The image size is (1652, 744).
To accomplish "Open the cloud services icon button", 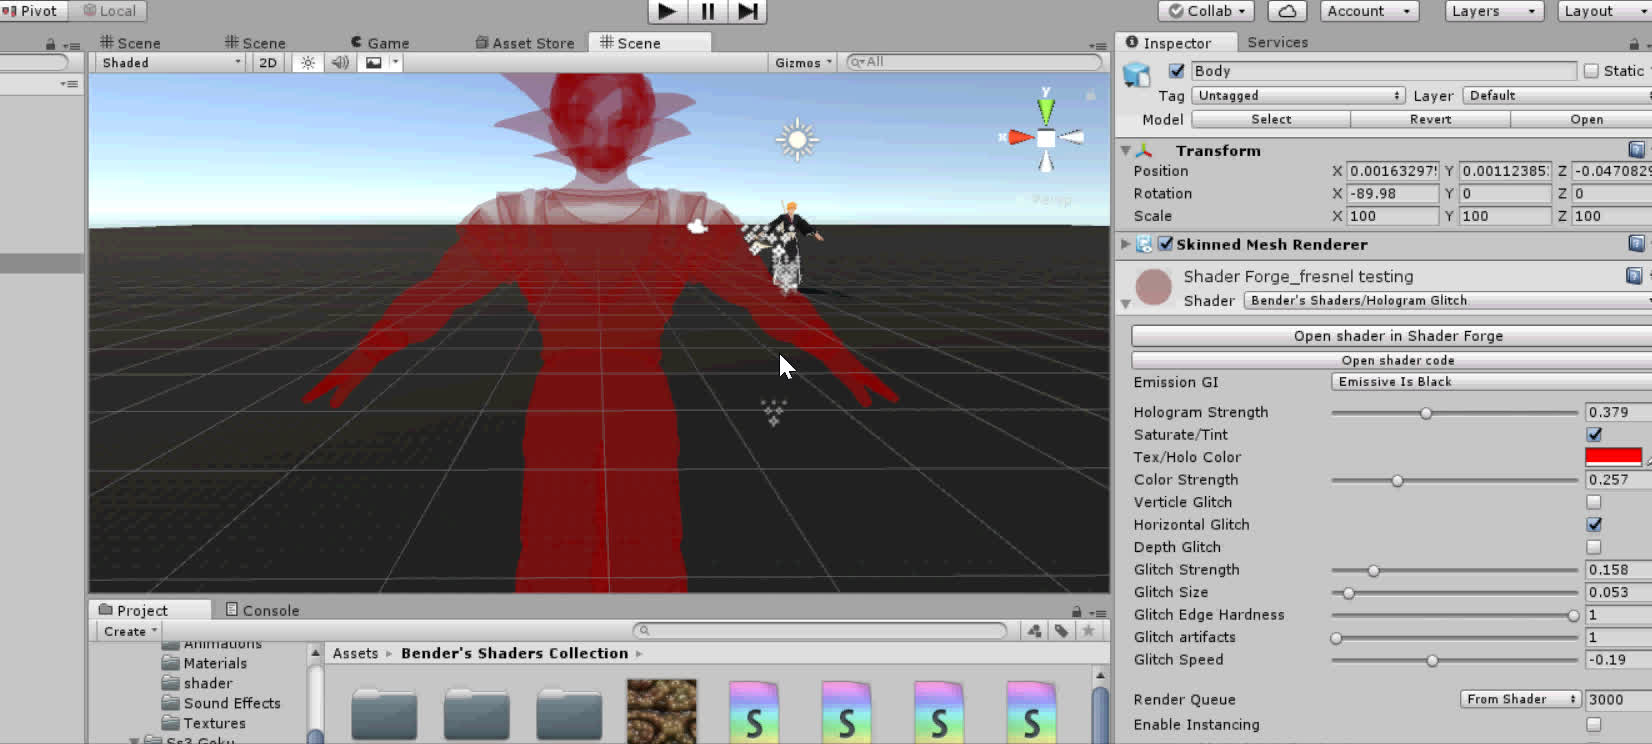I will (x=1287, y=11).
